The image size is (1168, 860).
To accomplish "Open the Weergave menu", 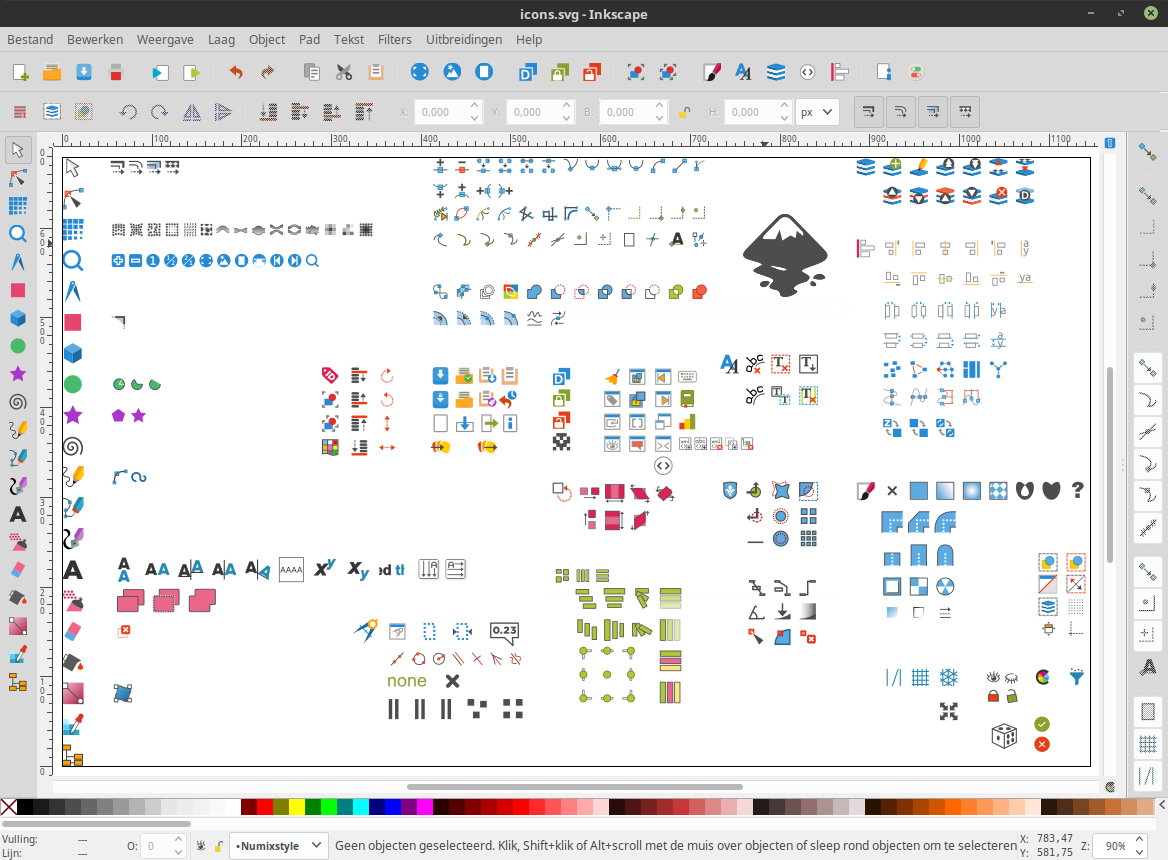I will (165, 39).
